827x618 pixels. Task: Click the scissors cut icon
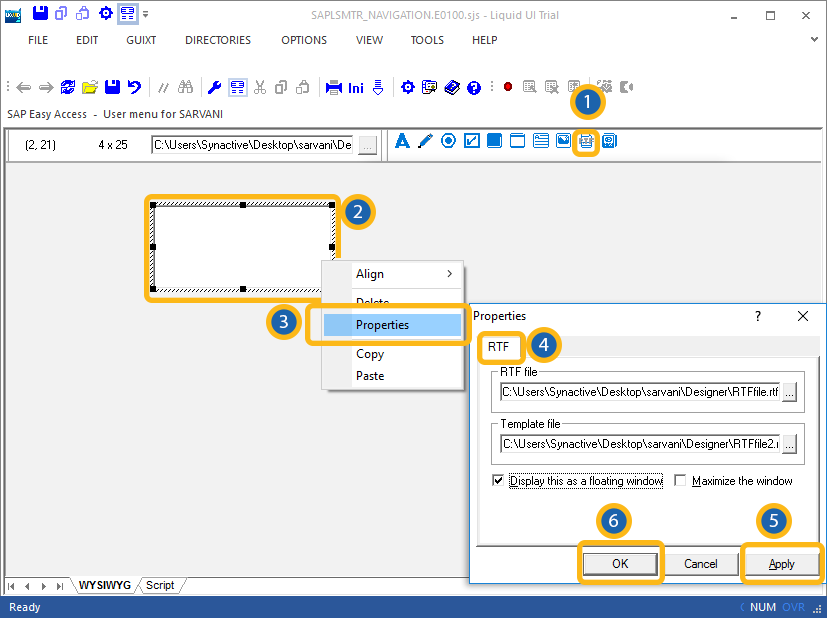(259, 87)
